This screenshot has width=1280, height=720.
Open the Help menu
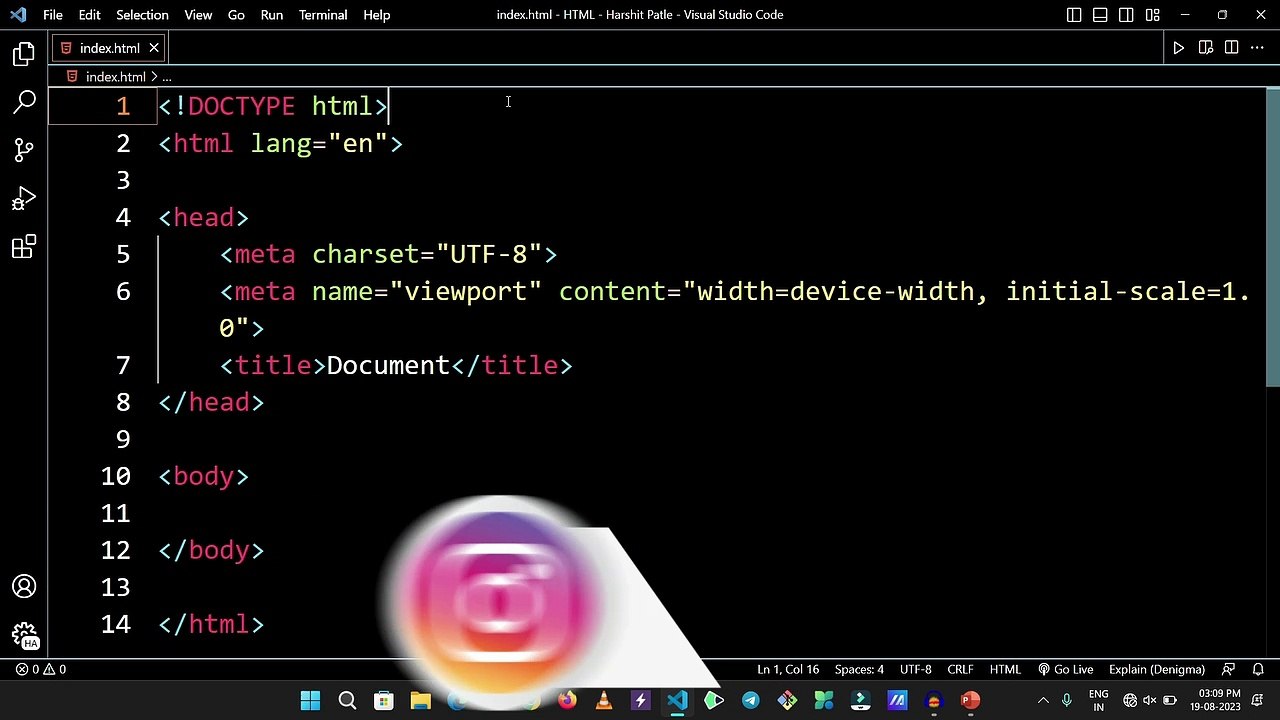click(x=376, y=15)
